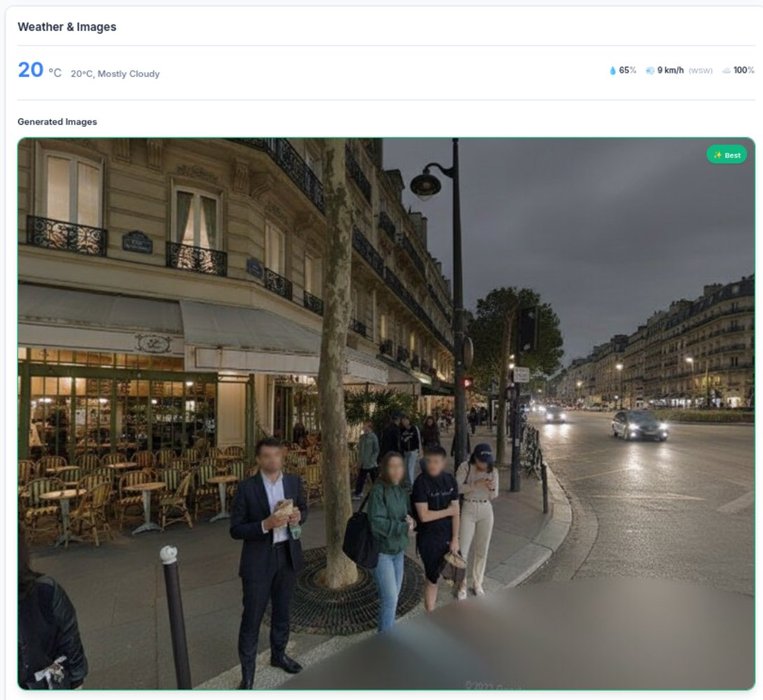Click the °C unit beside the temperature
Image resolution: width=763 pixels, height=700 pixels.
[x=55, y=73]
